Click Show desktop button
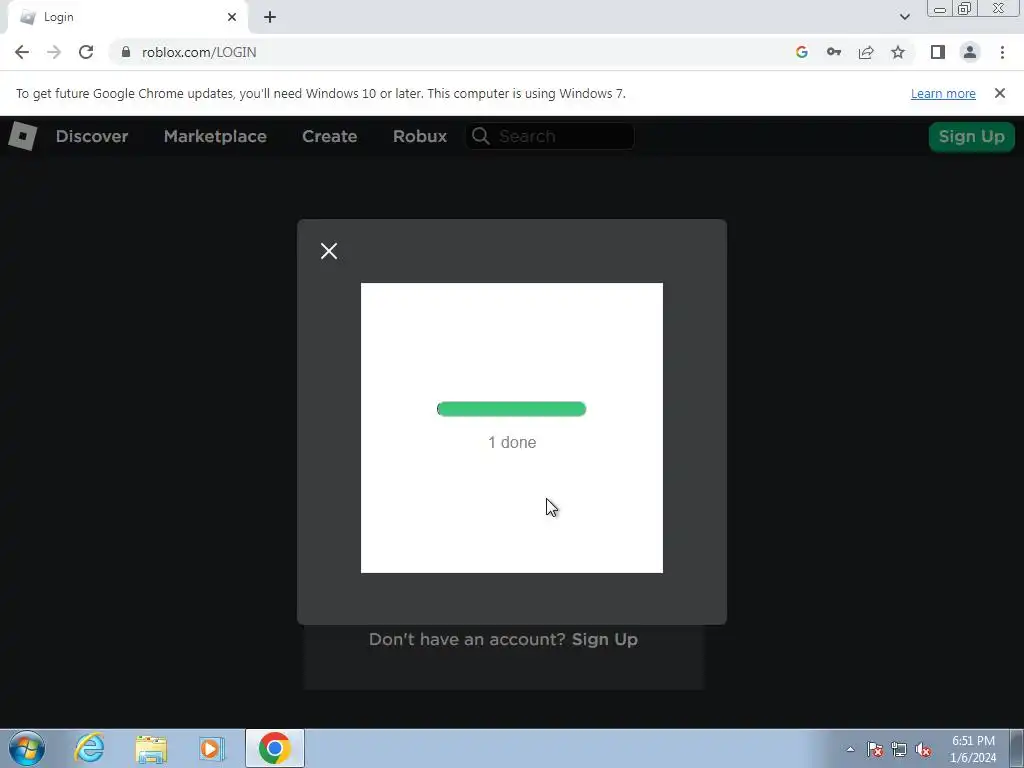Viewport: 1024px width, 768px height. tap(1017, 748)
